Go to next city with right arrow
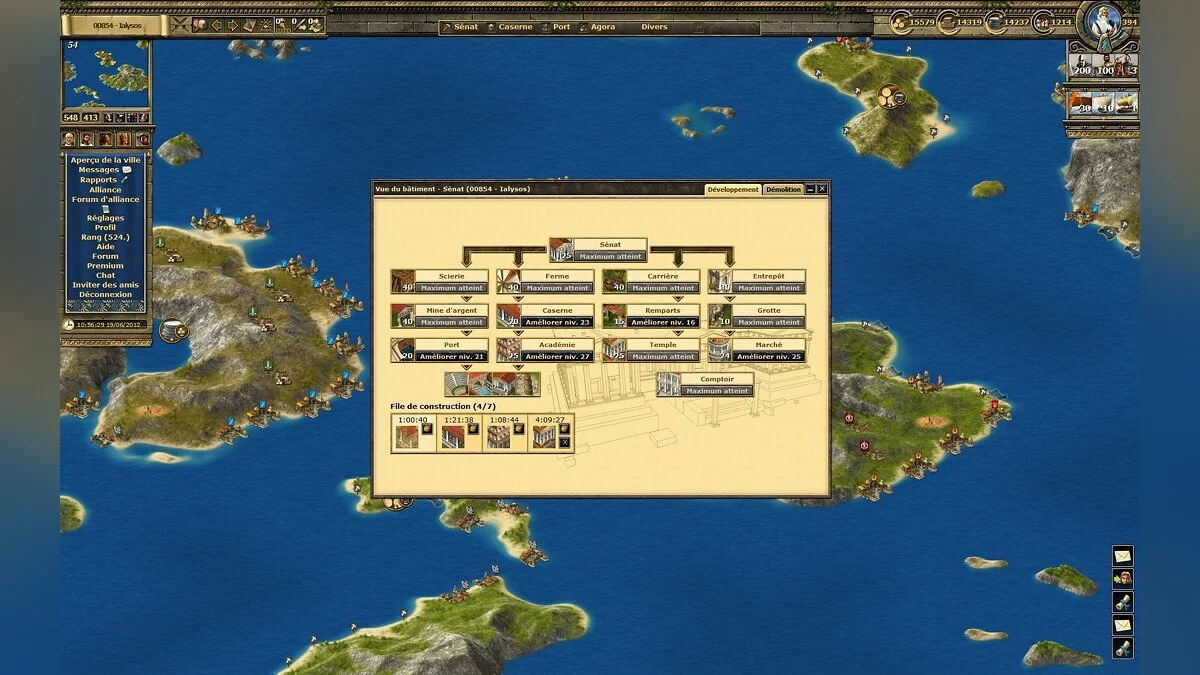This screenshot has height=675, width=1200. (232, 24)
